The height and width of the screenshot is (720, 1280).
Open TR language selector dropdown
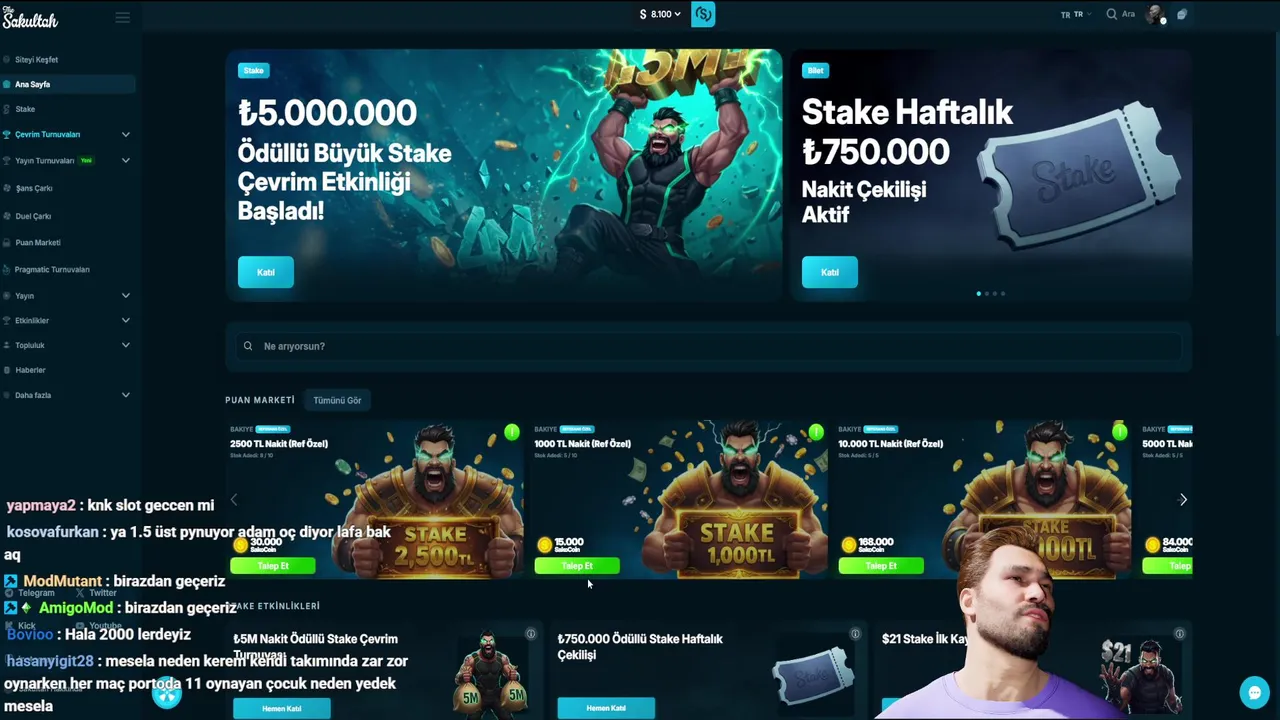pos(1076,14)
